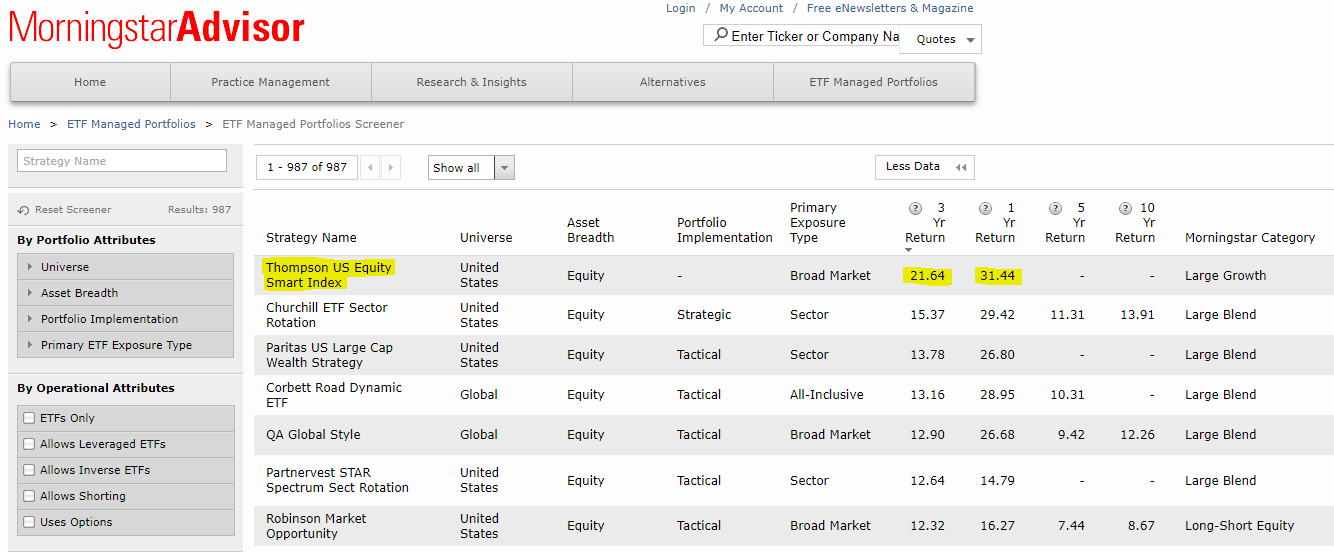Image resolution: width=1334 pixels, height=553 pixels.
Task: Click ETF Managed Portfolios breadcrumb link
Action: (131, 124)
